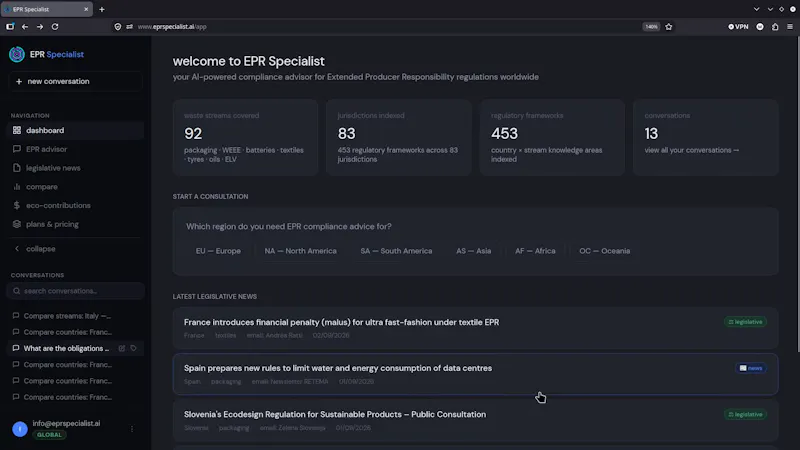Open the regulatory frameworks card
The height and width of the screenshot is (450, 800).
[552, 138]
